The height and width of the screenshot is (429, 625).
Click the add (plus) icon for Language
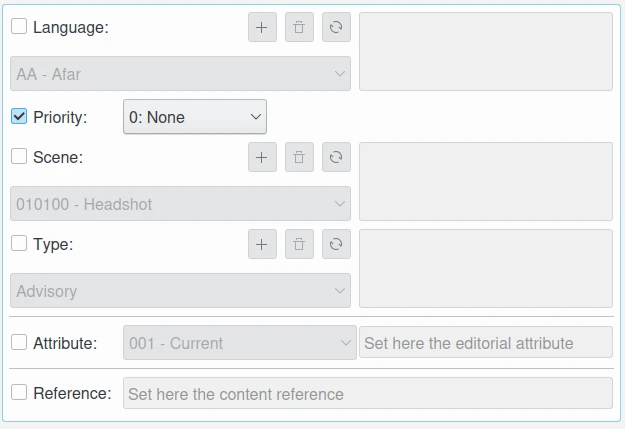(262, 28)
